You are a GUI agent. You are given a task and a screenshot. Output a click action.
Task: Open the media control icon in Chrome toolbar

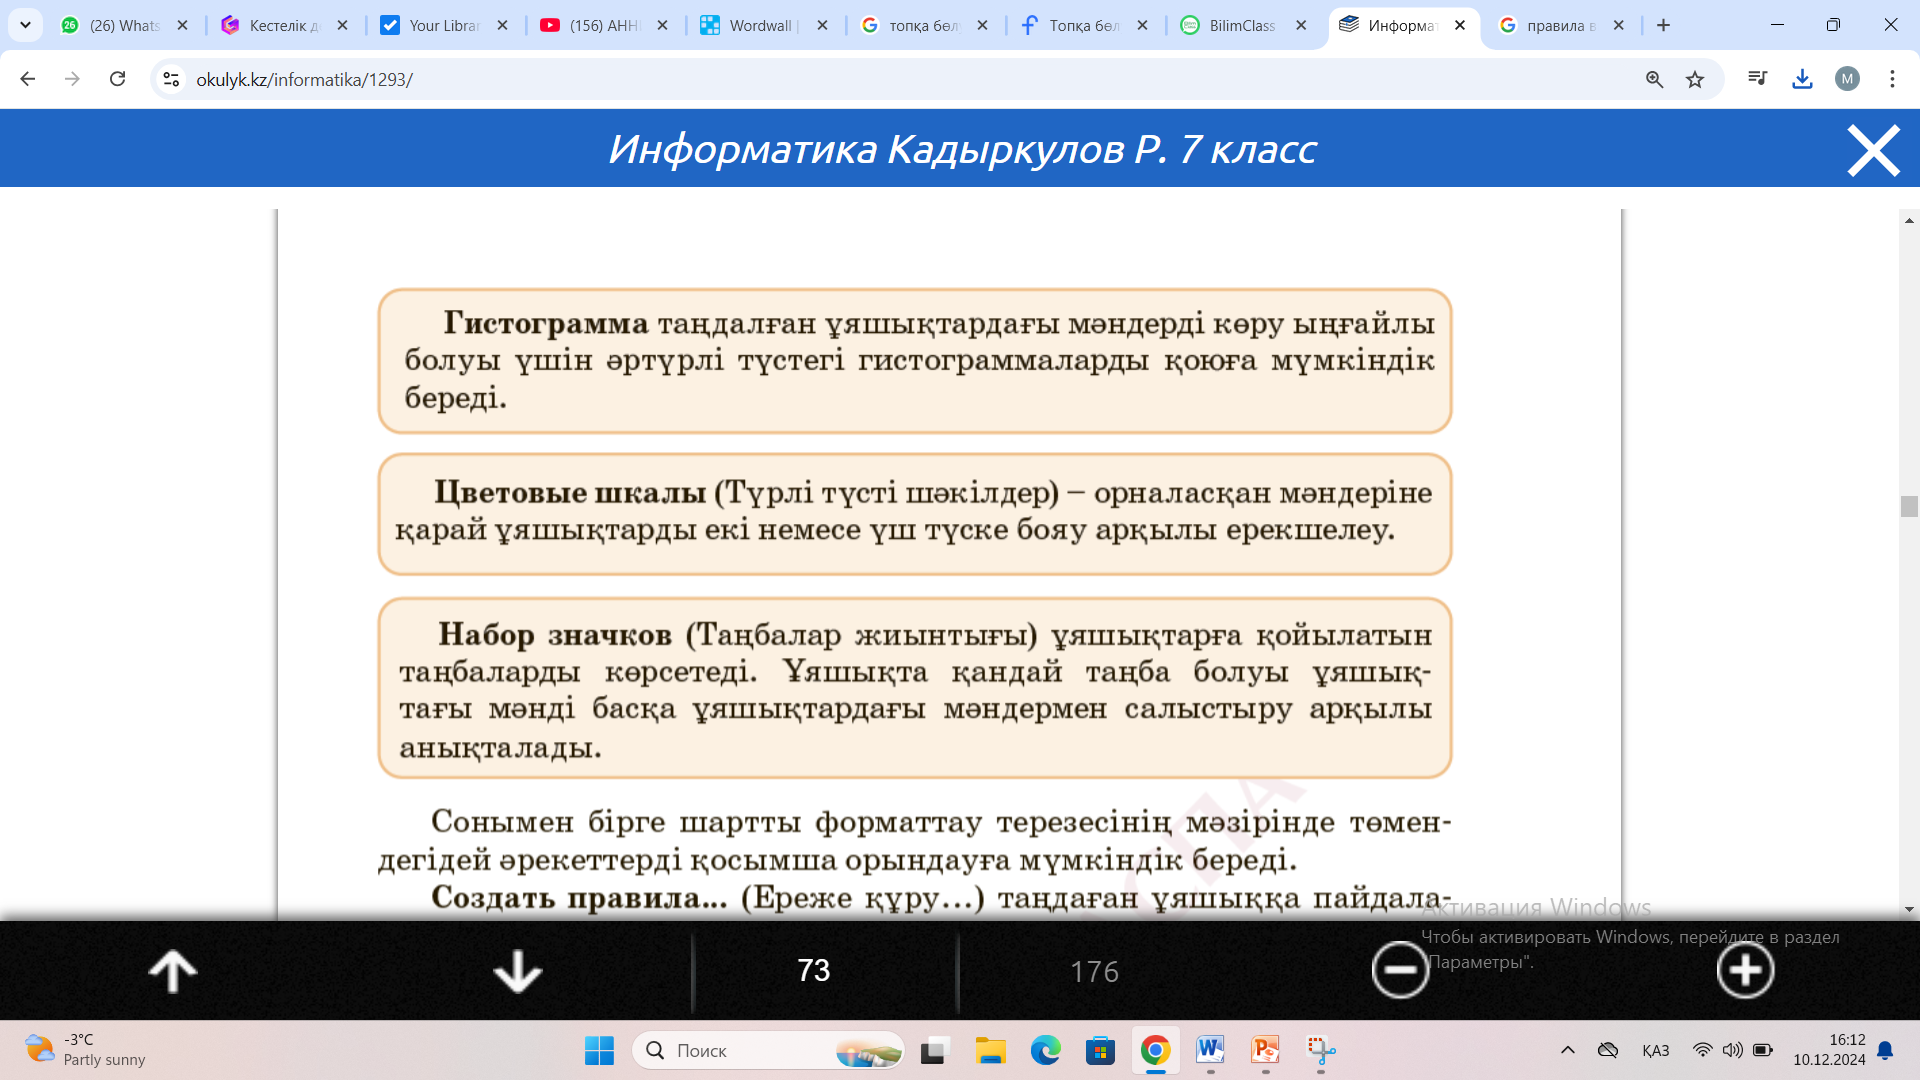(1757, 79)
